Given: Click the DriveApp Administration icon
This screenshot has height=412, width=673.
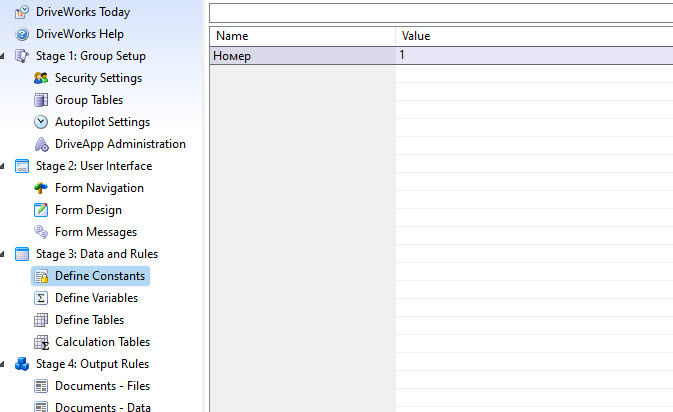Looking at the screenshot, I should (41, 144).
